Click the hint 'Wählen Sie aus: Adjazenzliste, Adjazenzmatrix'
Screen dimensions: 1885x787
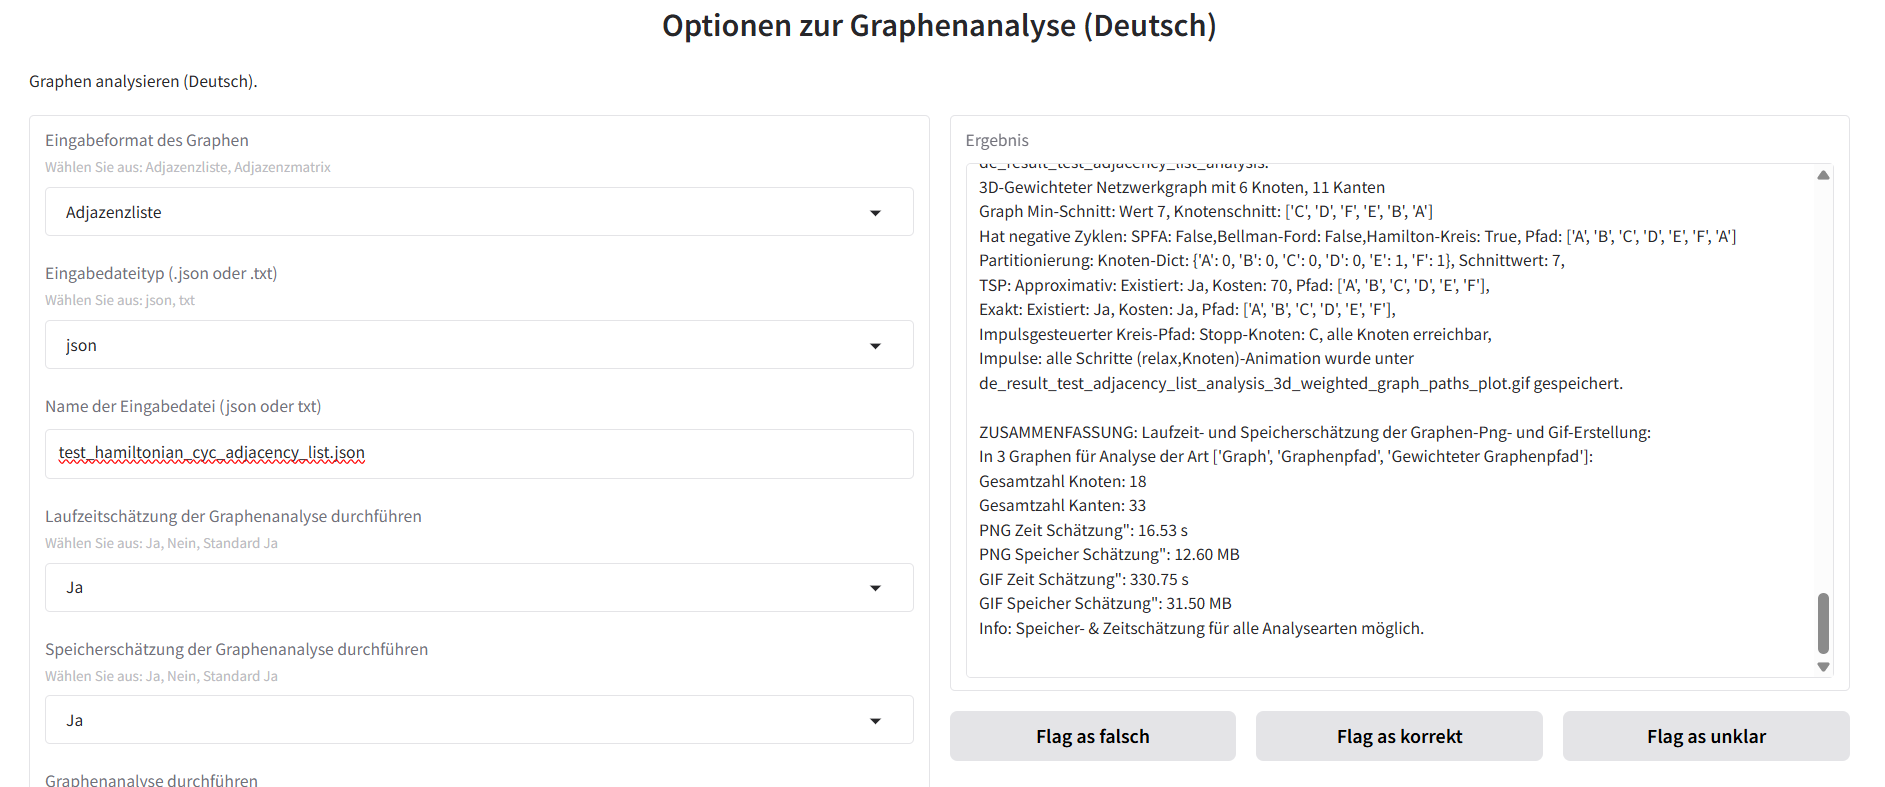(188, 167)
